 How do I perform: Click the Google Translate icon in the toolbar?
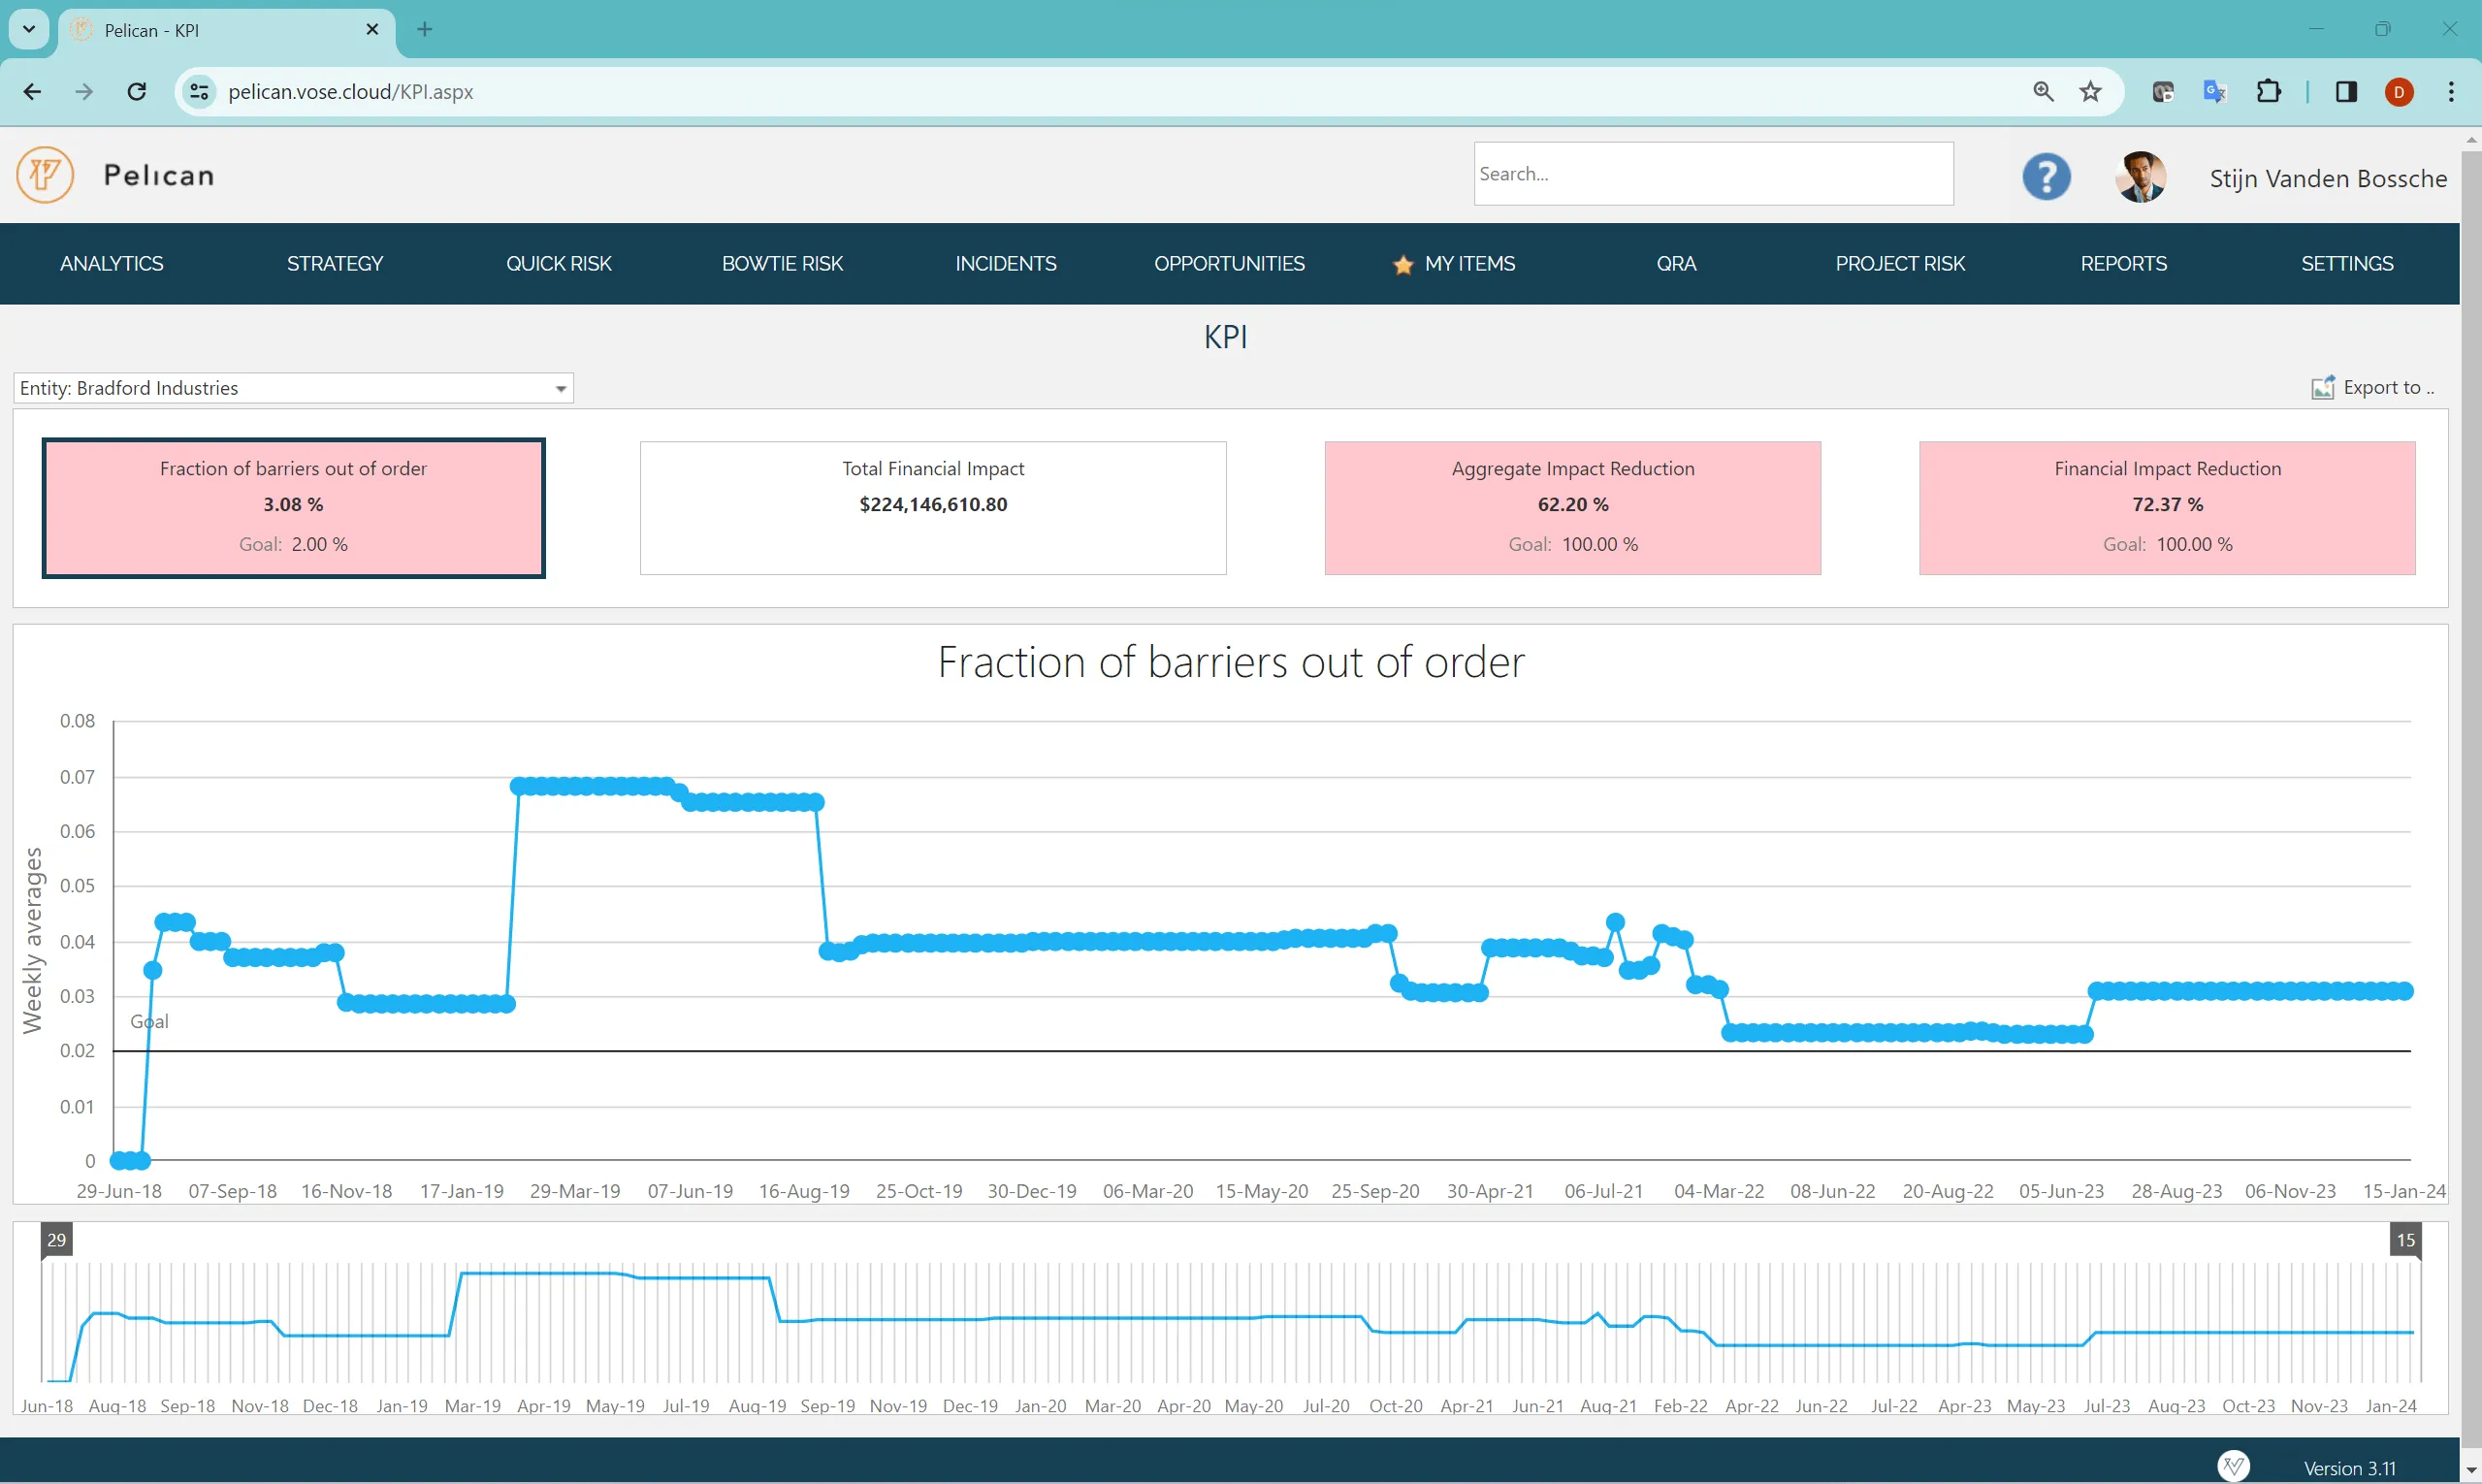2214,91
